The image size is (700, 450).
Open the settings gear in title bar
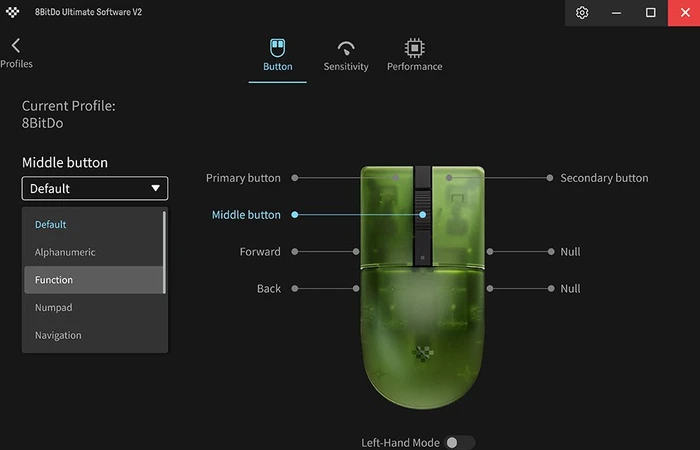(x=582, y=12)
